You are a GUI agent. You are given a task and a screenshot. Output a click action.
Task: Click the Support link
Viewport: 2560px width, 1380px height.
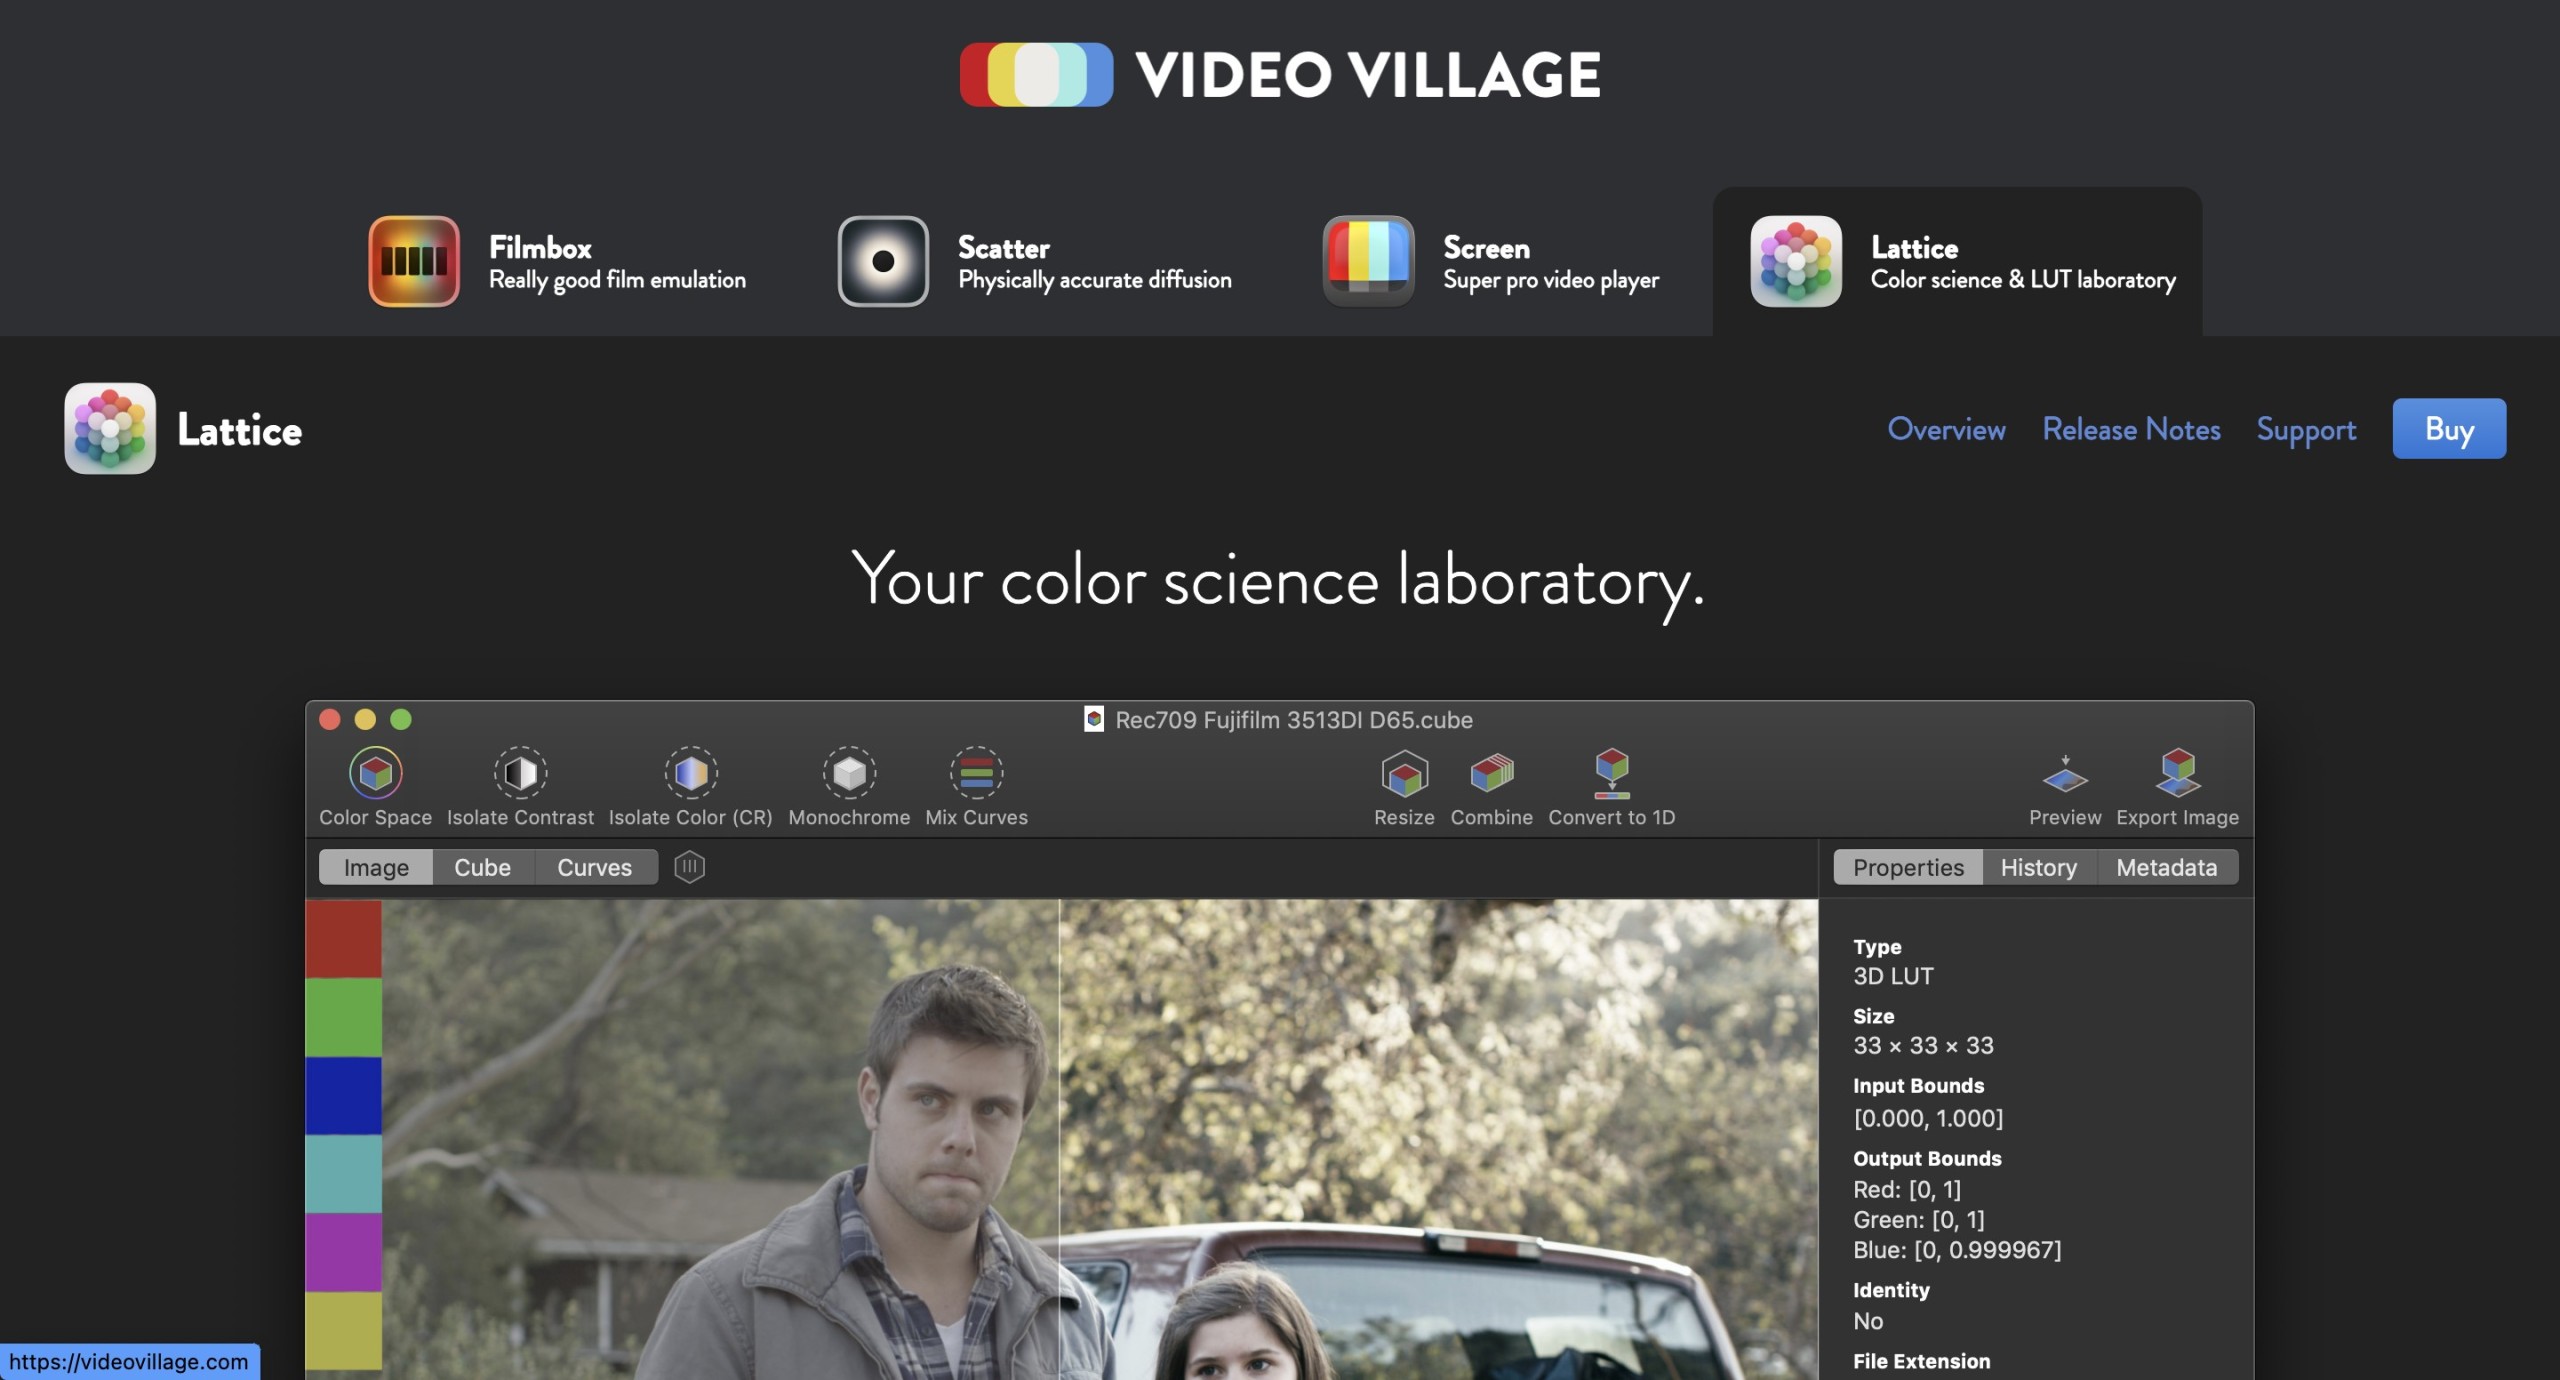2306,429
